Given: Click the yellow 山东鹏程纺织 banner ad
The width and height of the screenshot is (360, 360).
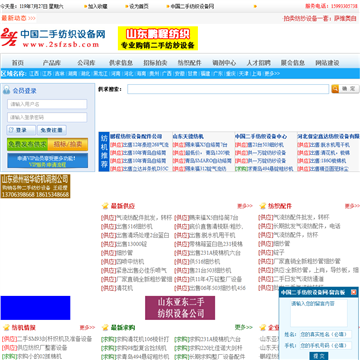Looking at the screenshot, I should click(158, 38).
